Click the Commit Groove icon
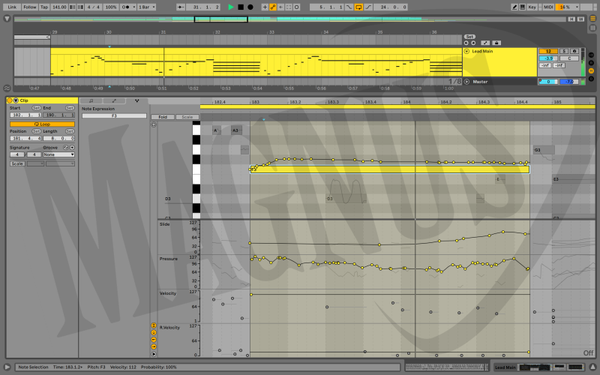Image resolution: width=600 pixels, height=375 pixels. coord(72,147)
